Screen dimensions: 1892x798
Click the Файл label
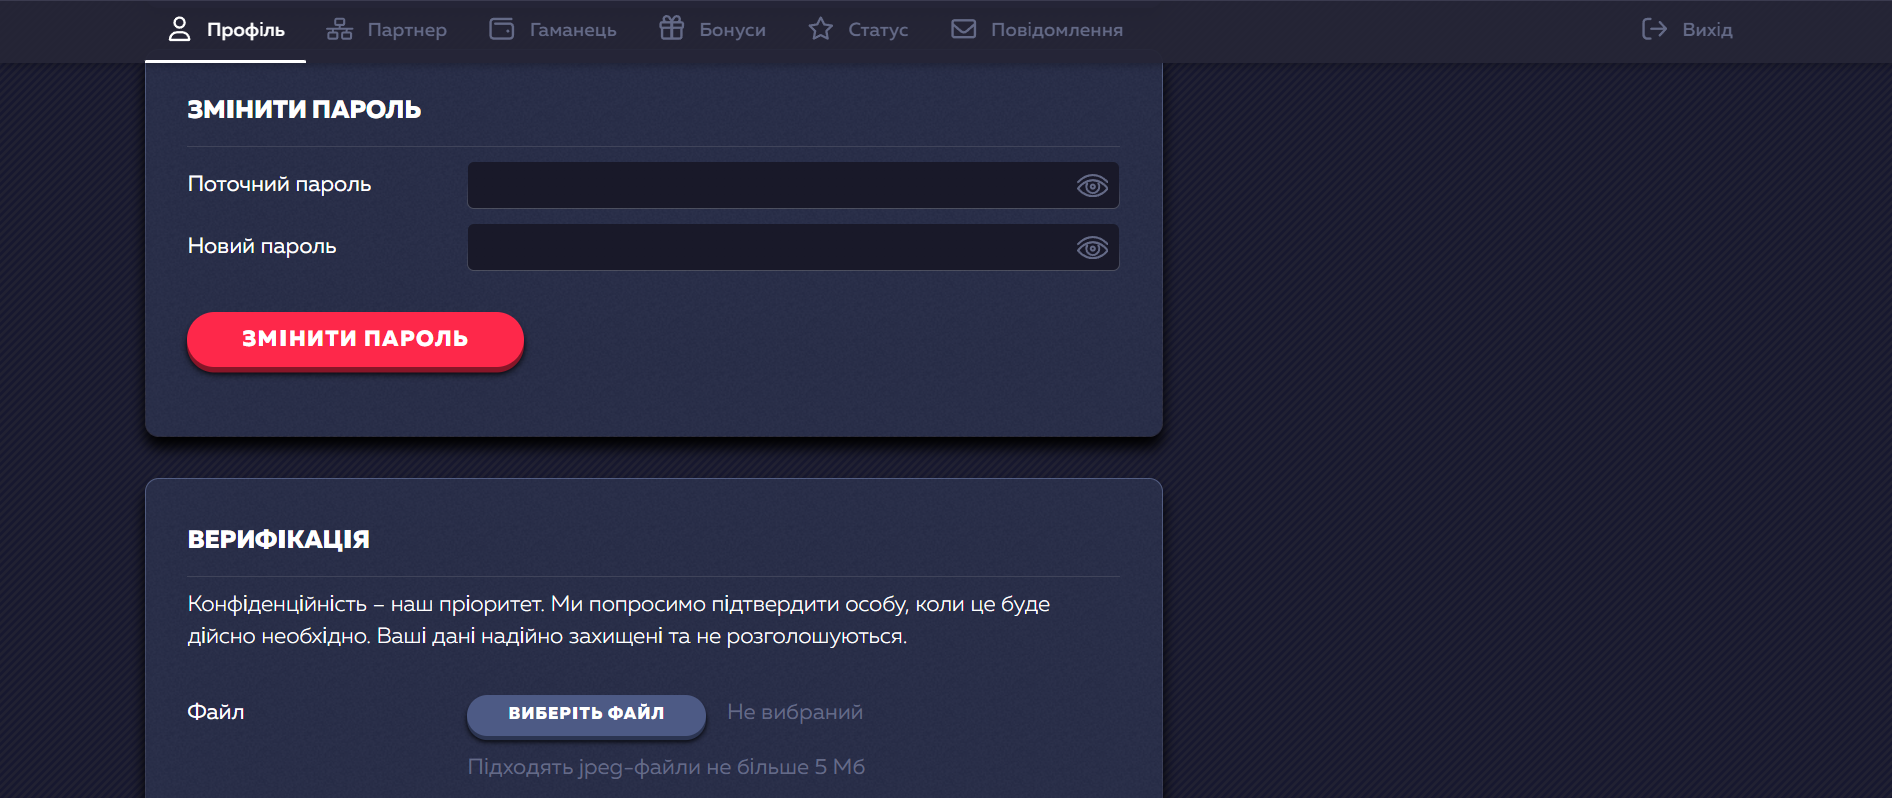click(216, 712)
